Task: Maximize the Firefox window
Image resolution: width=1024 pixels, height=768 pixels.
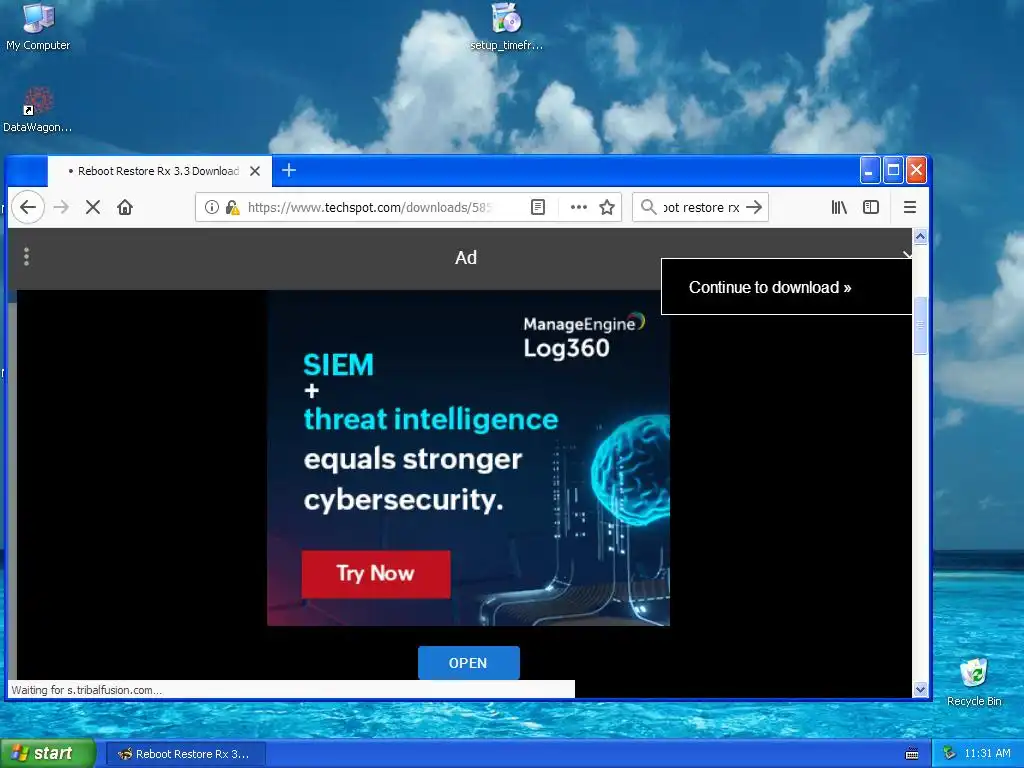Action: (x=893, y=170)
